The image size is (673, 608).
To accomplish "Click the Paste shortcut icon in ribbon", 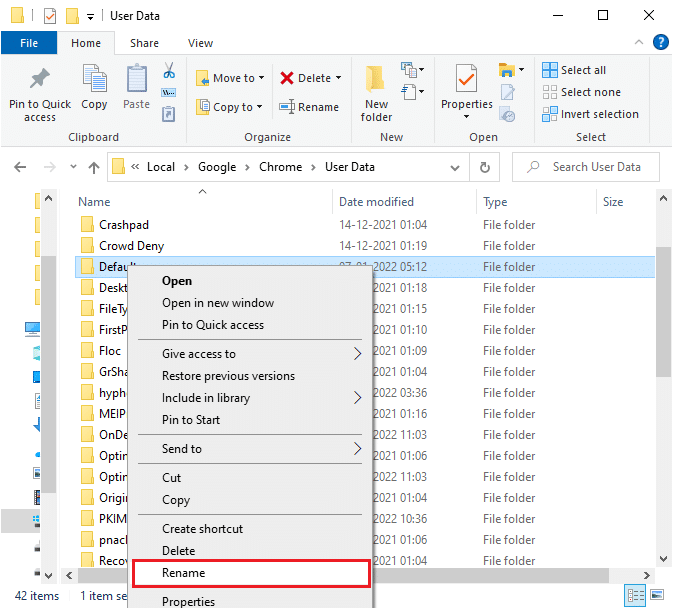I will [168, 114].
